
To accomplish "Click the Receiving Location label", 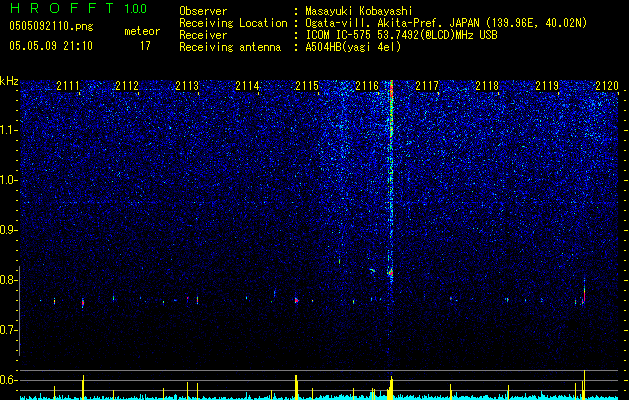I will click(233, 23).
